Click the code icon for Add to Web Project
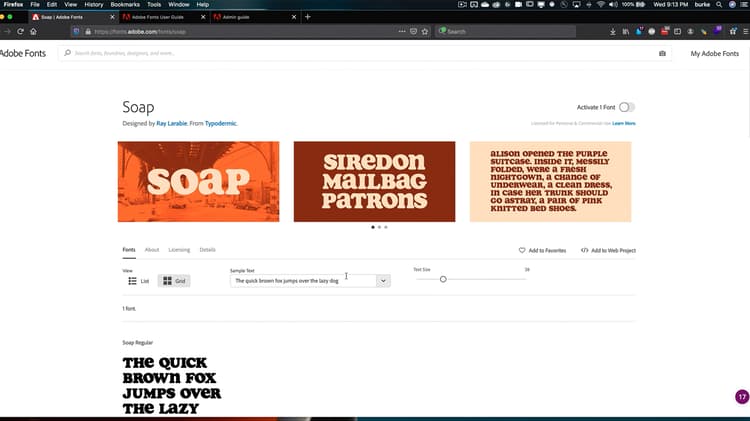The height and width of the screenshot is (421, 750). click(x=585, y=250)
